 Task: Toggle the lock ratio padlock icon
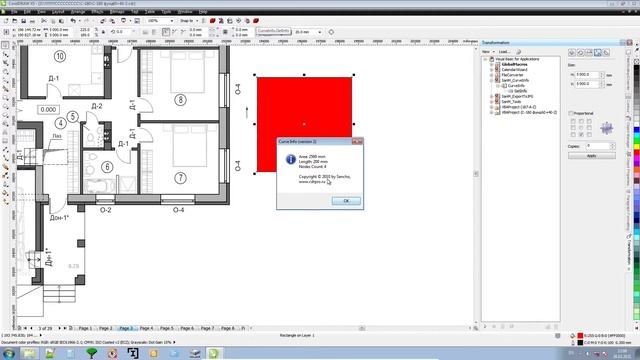(x=103, y=32)
